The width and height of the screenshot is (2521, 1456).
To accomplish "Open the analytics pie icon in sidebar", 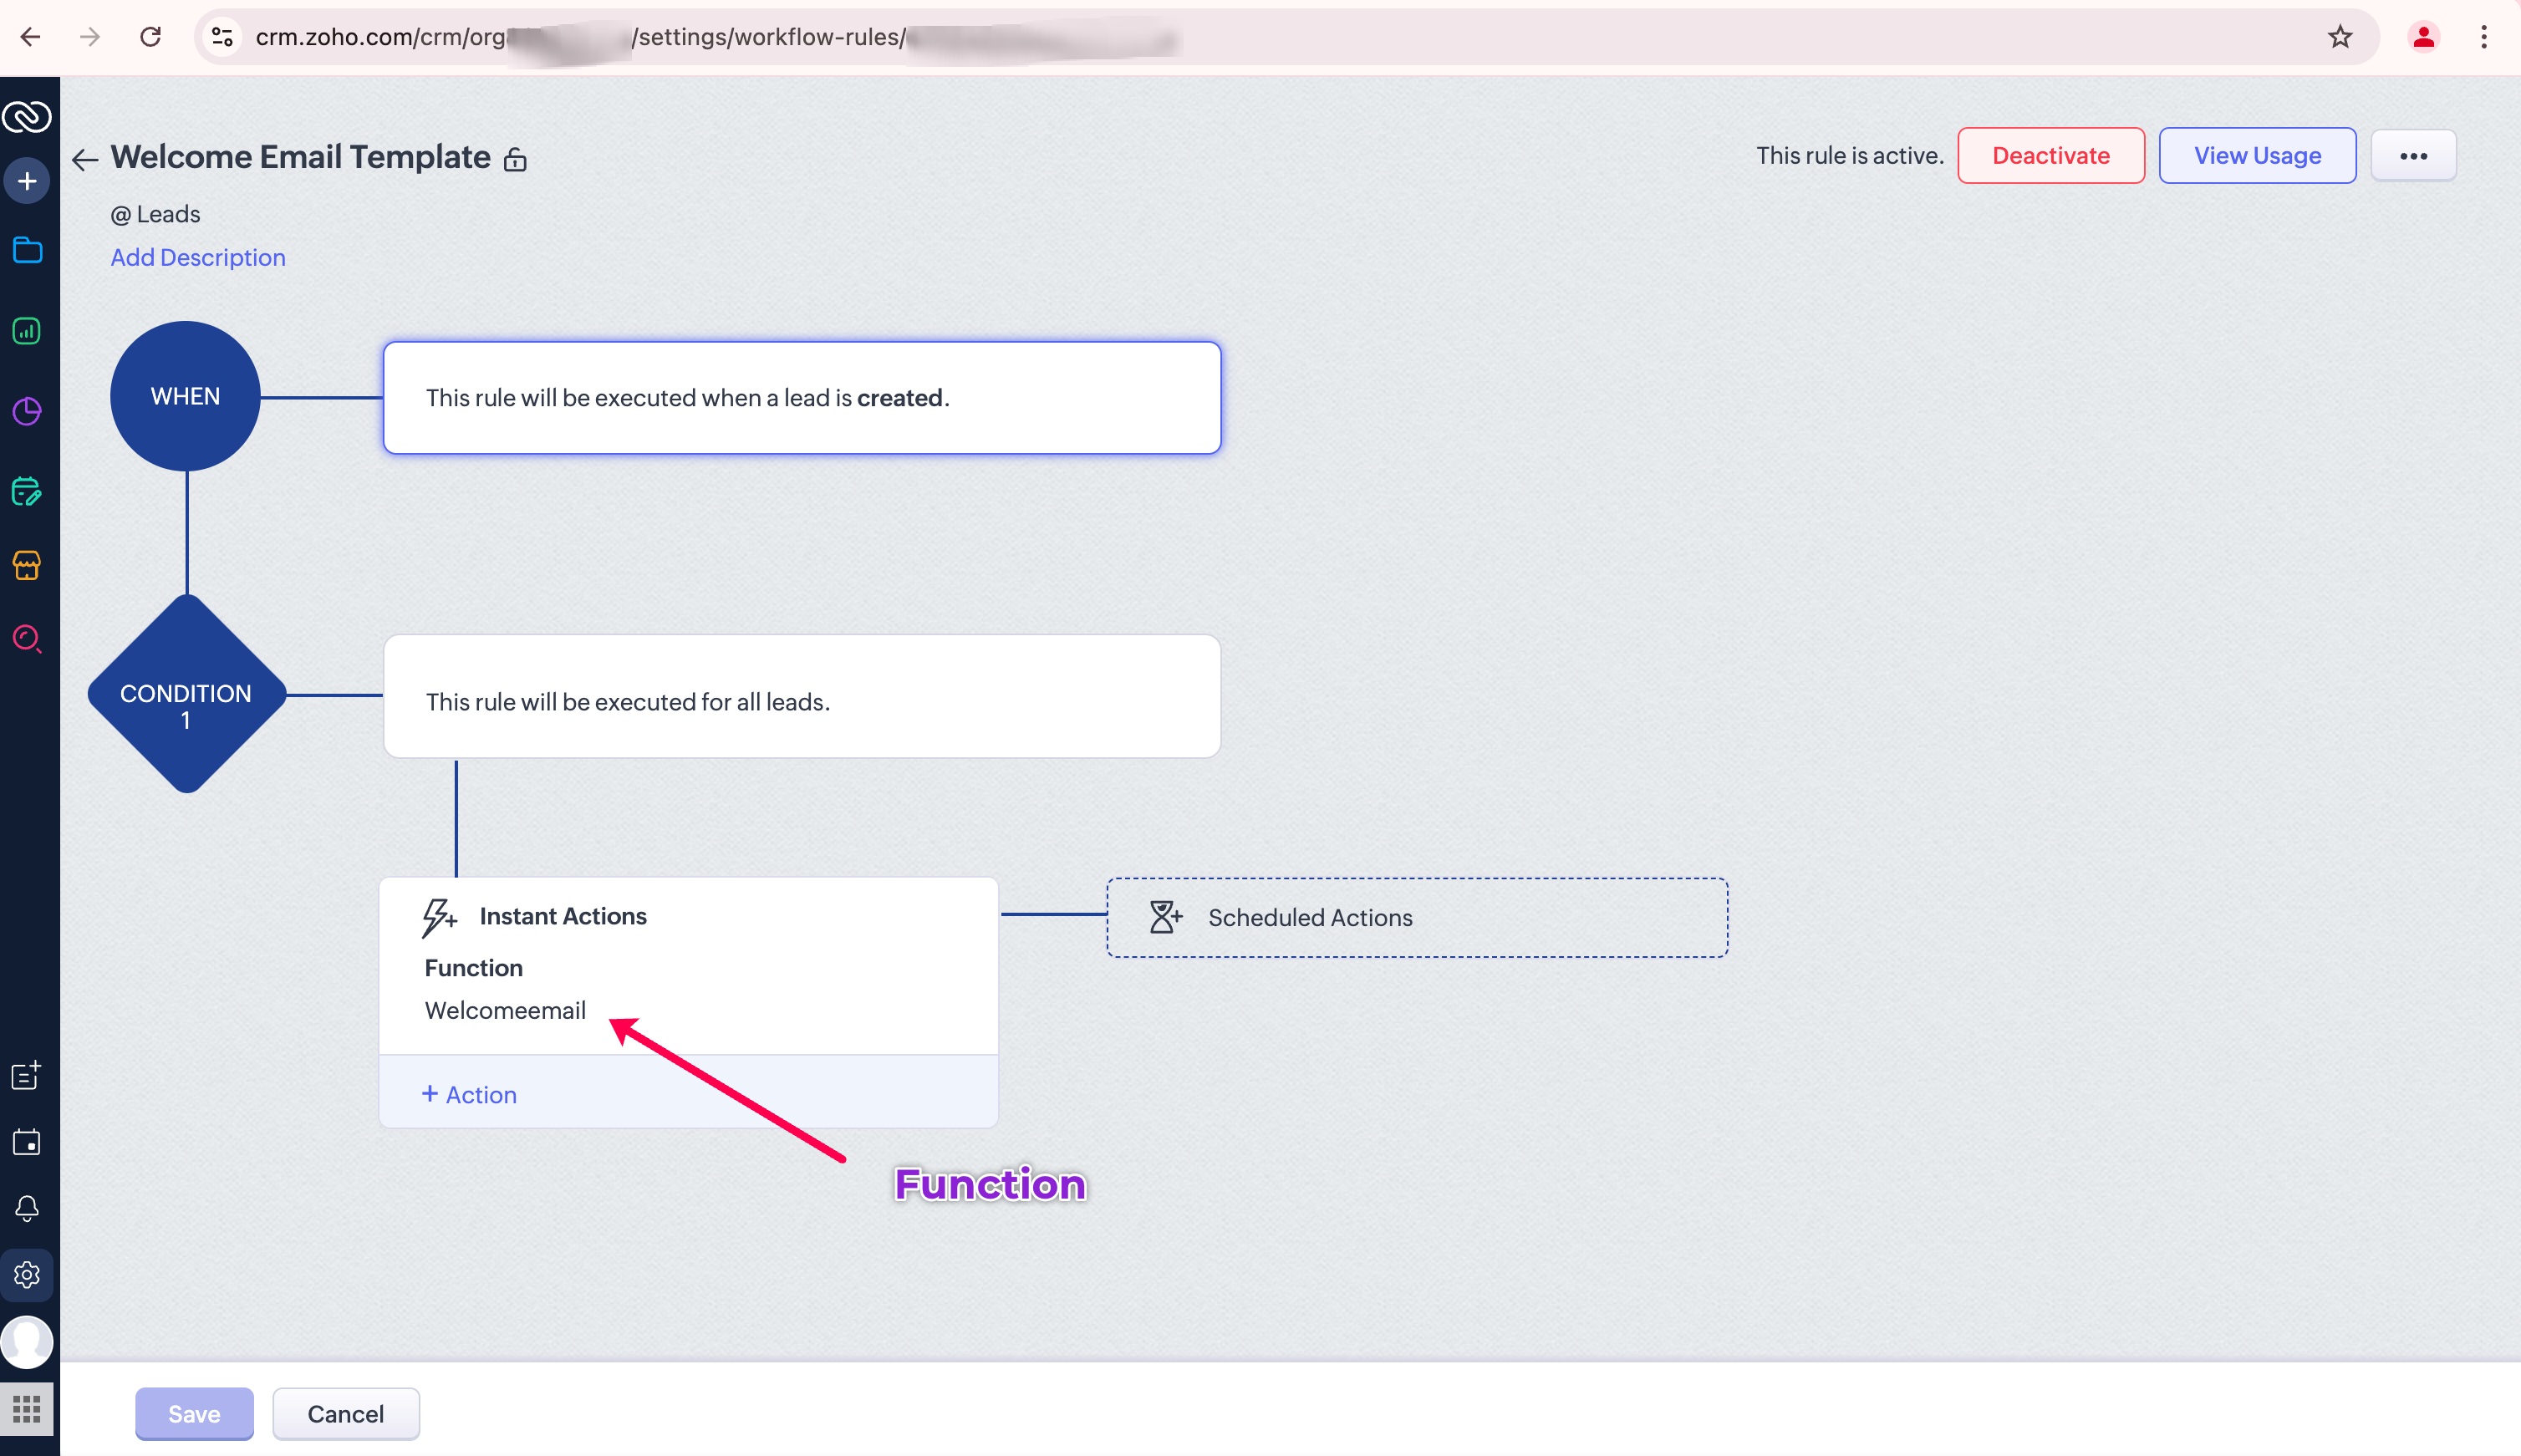I will pyautogui.click(x=27, y=411).
